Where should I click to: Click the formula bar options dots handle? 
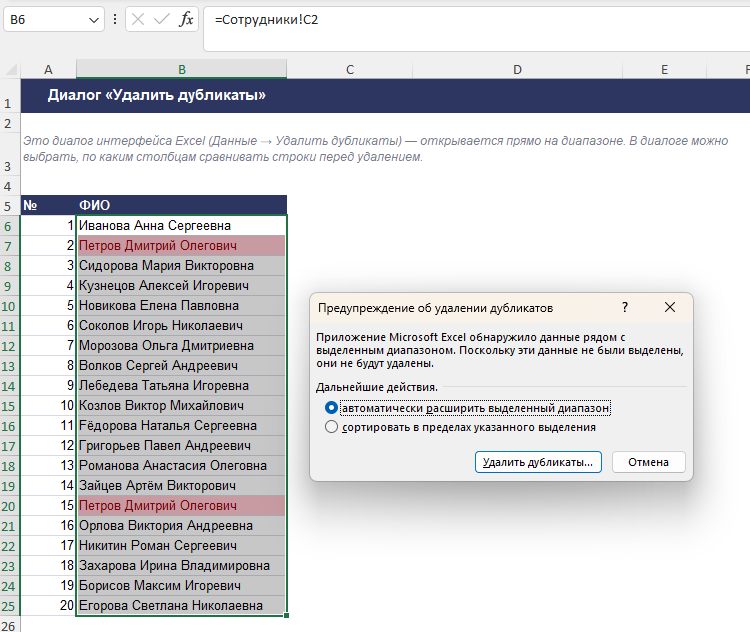coord(115,20)
